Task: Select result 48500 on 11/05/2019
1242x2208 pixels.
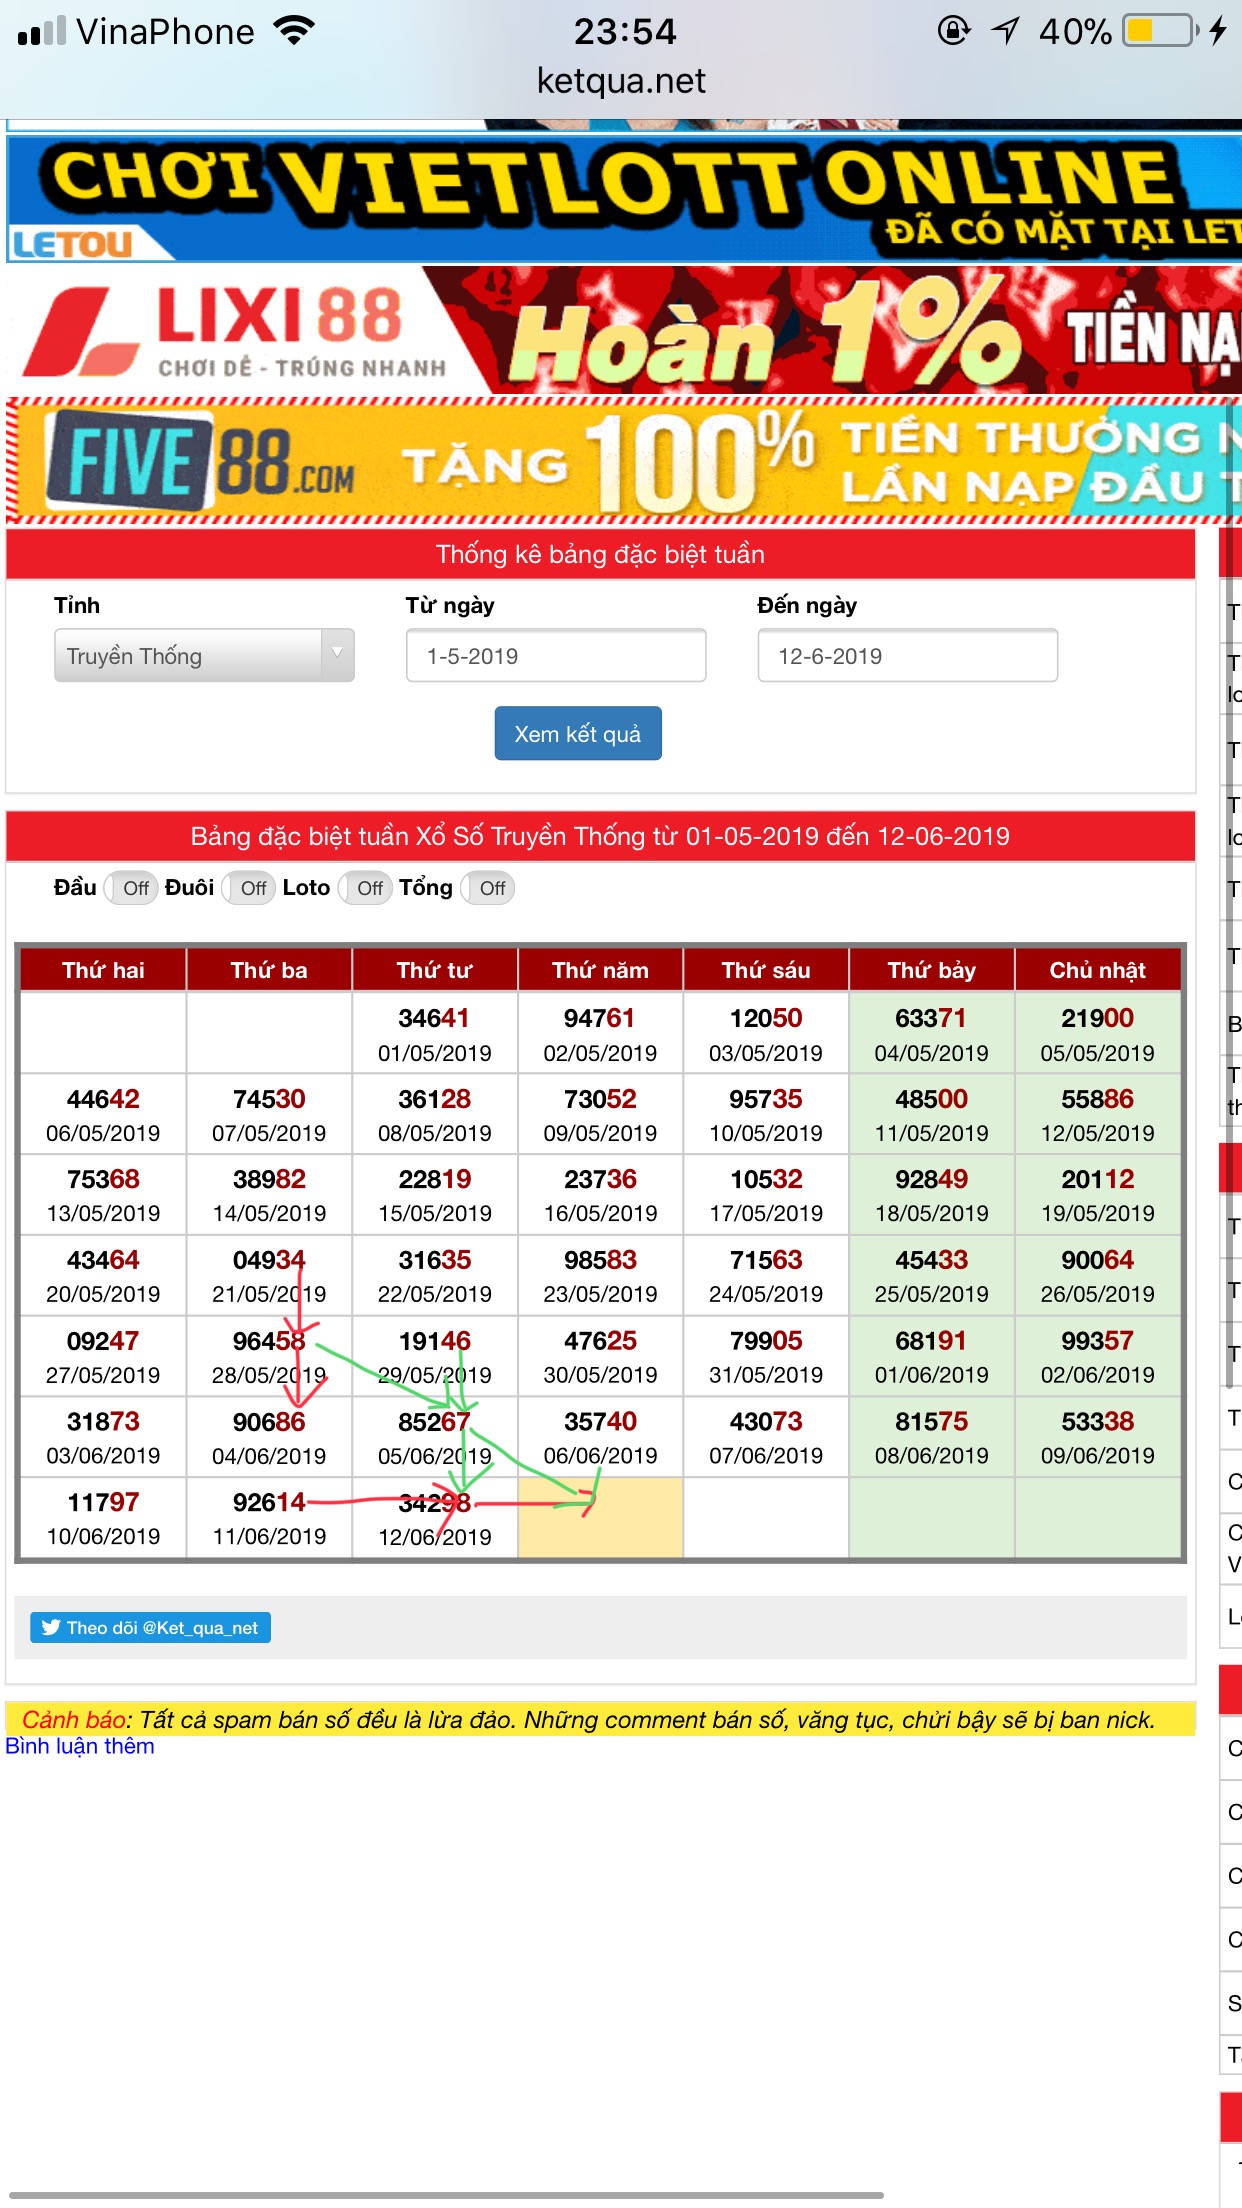Action: tap(932, 1114)
